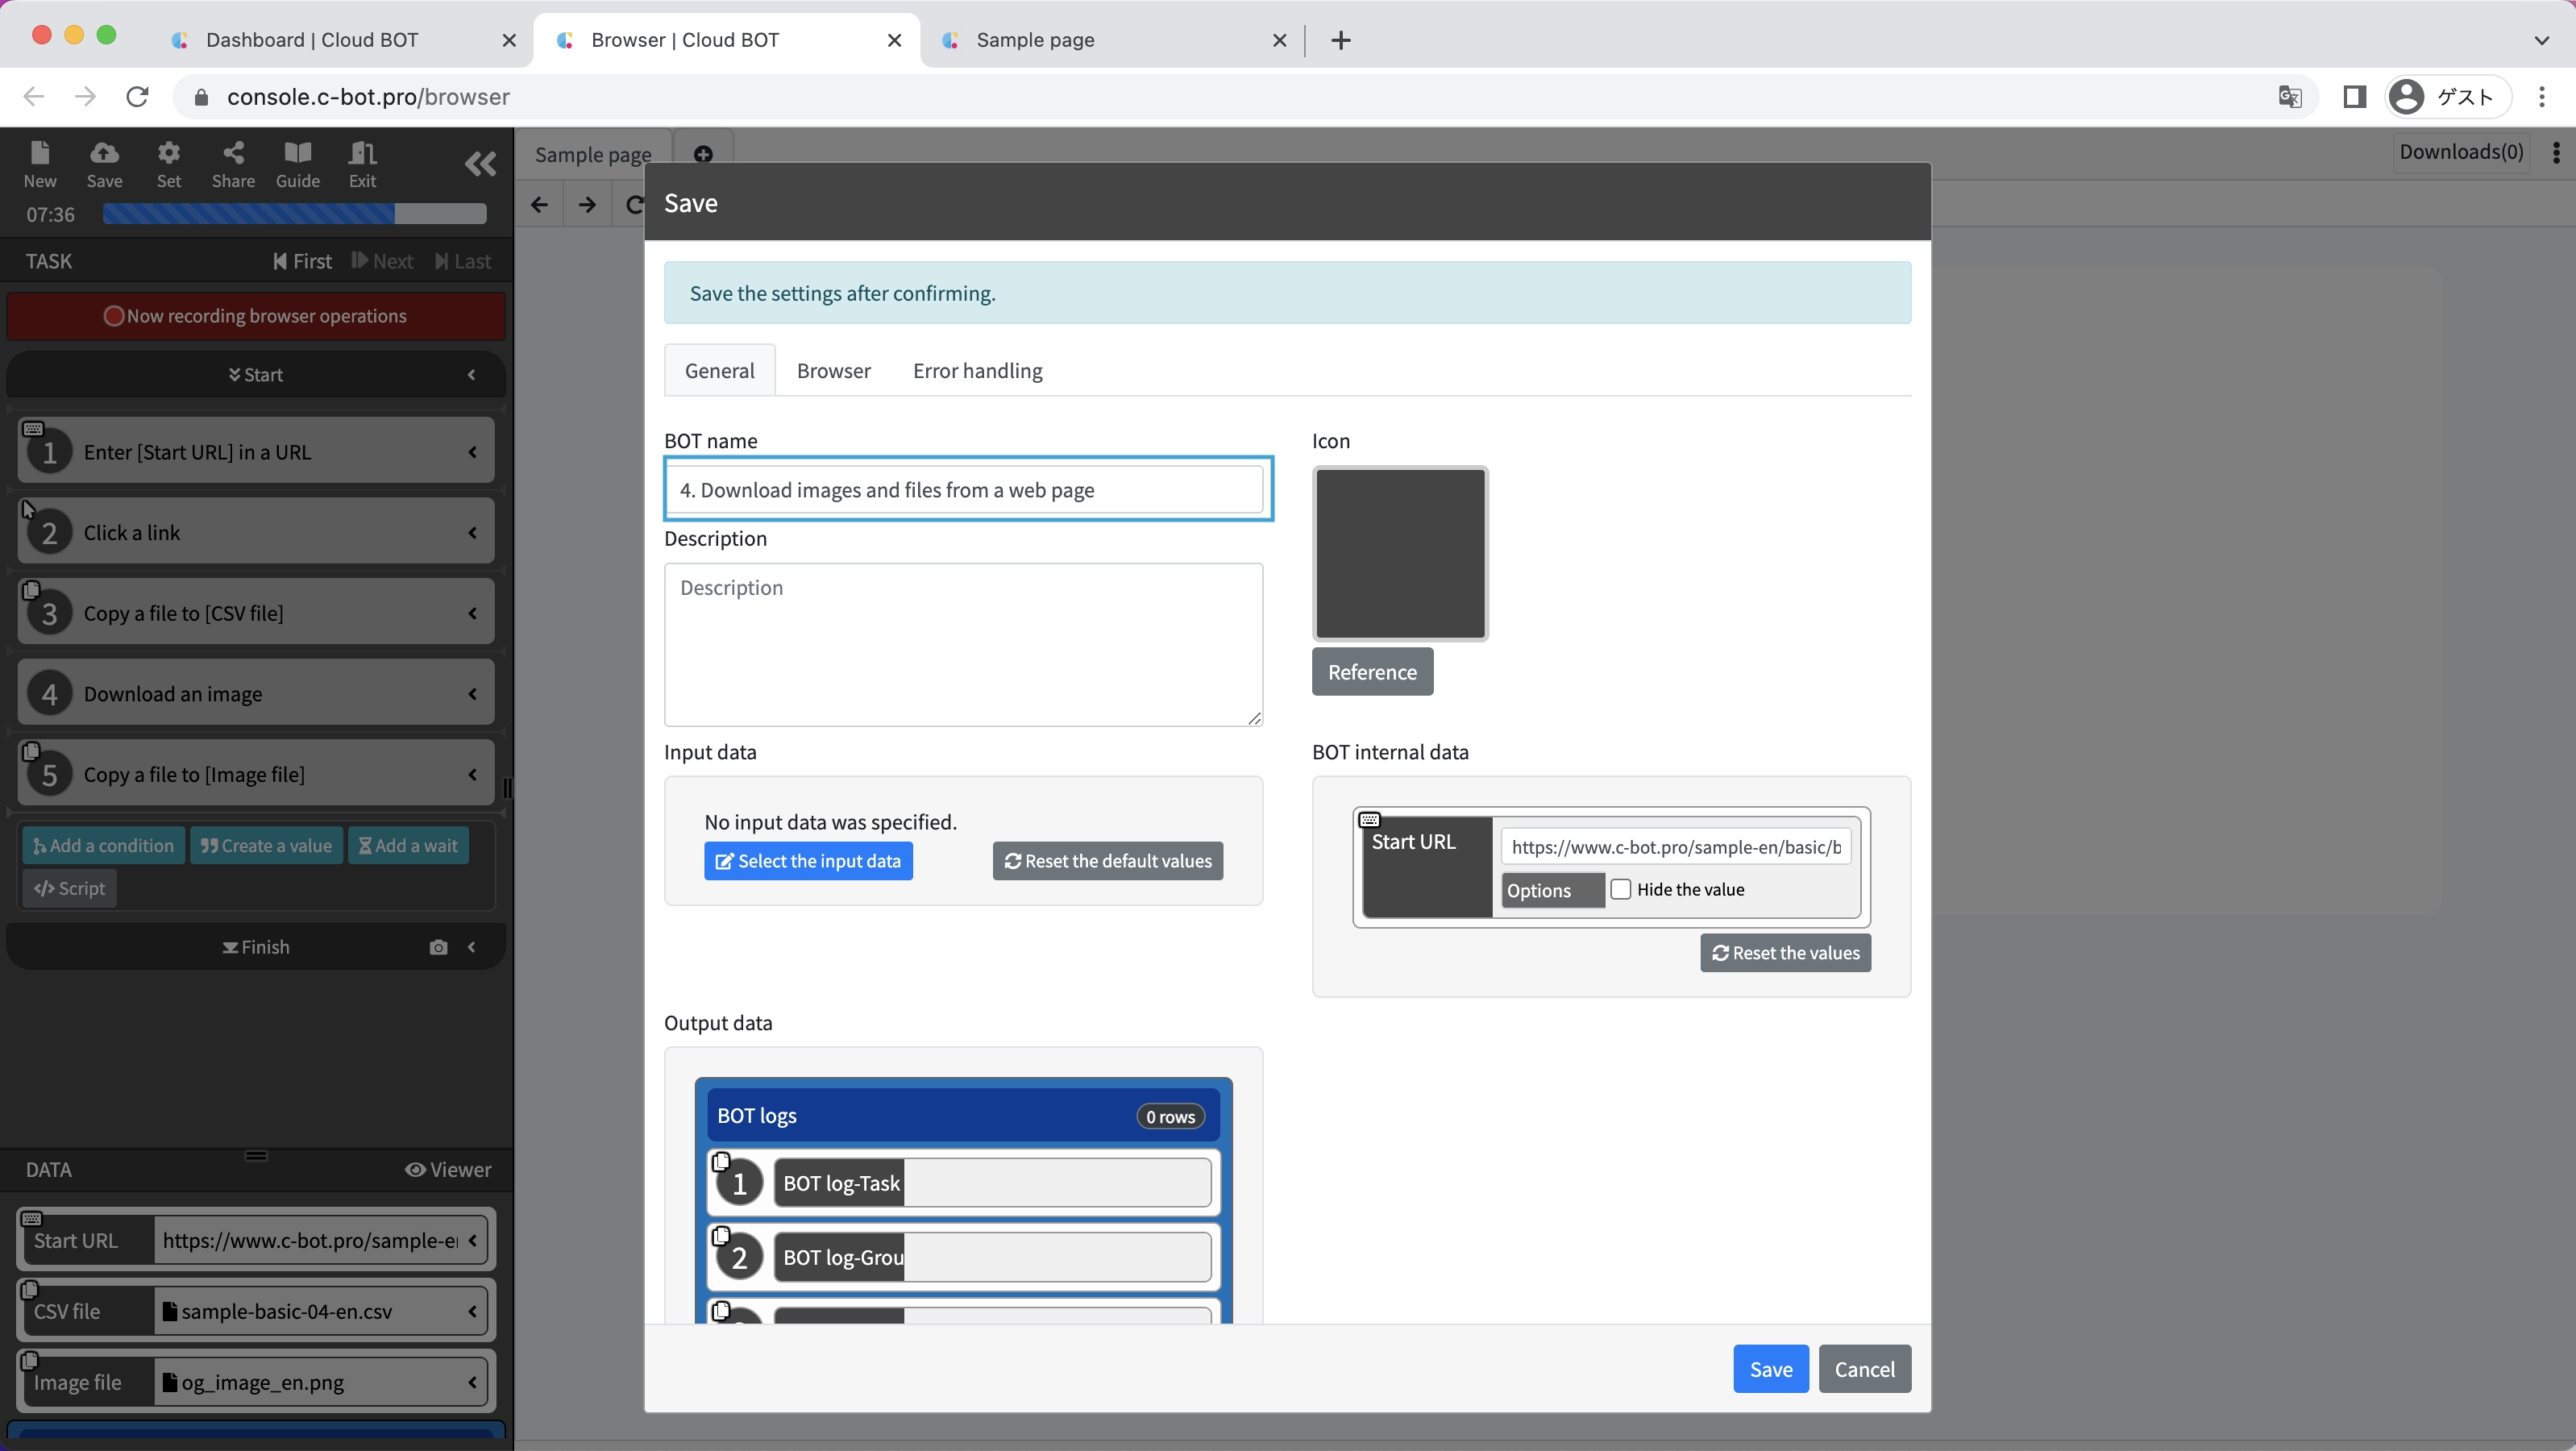
Task: Switch to the Error handling tab
Action: click(977, 371)
